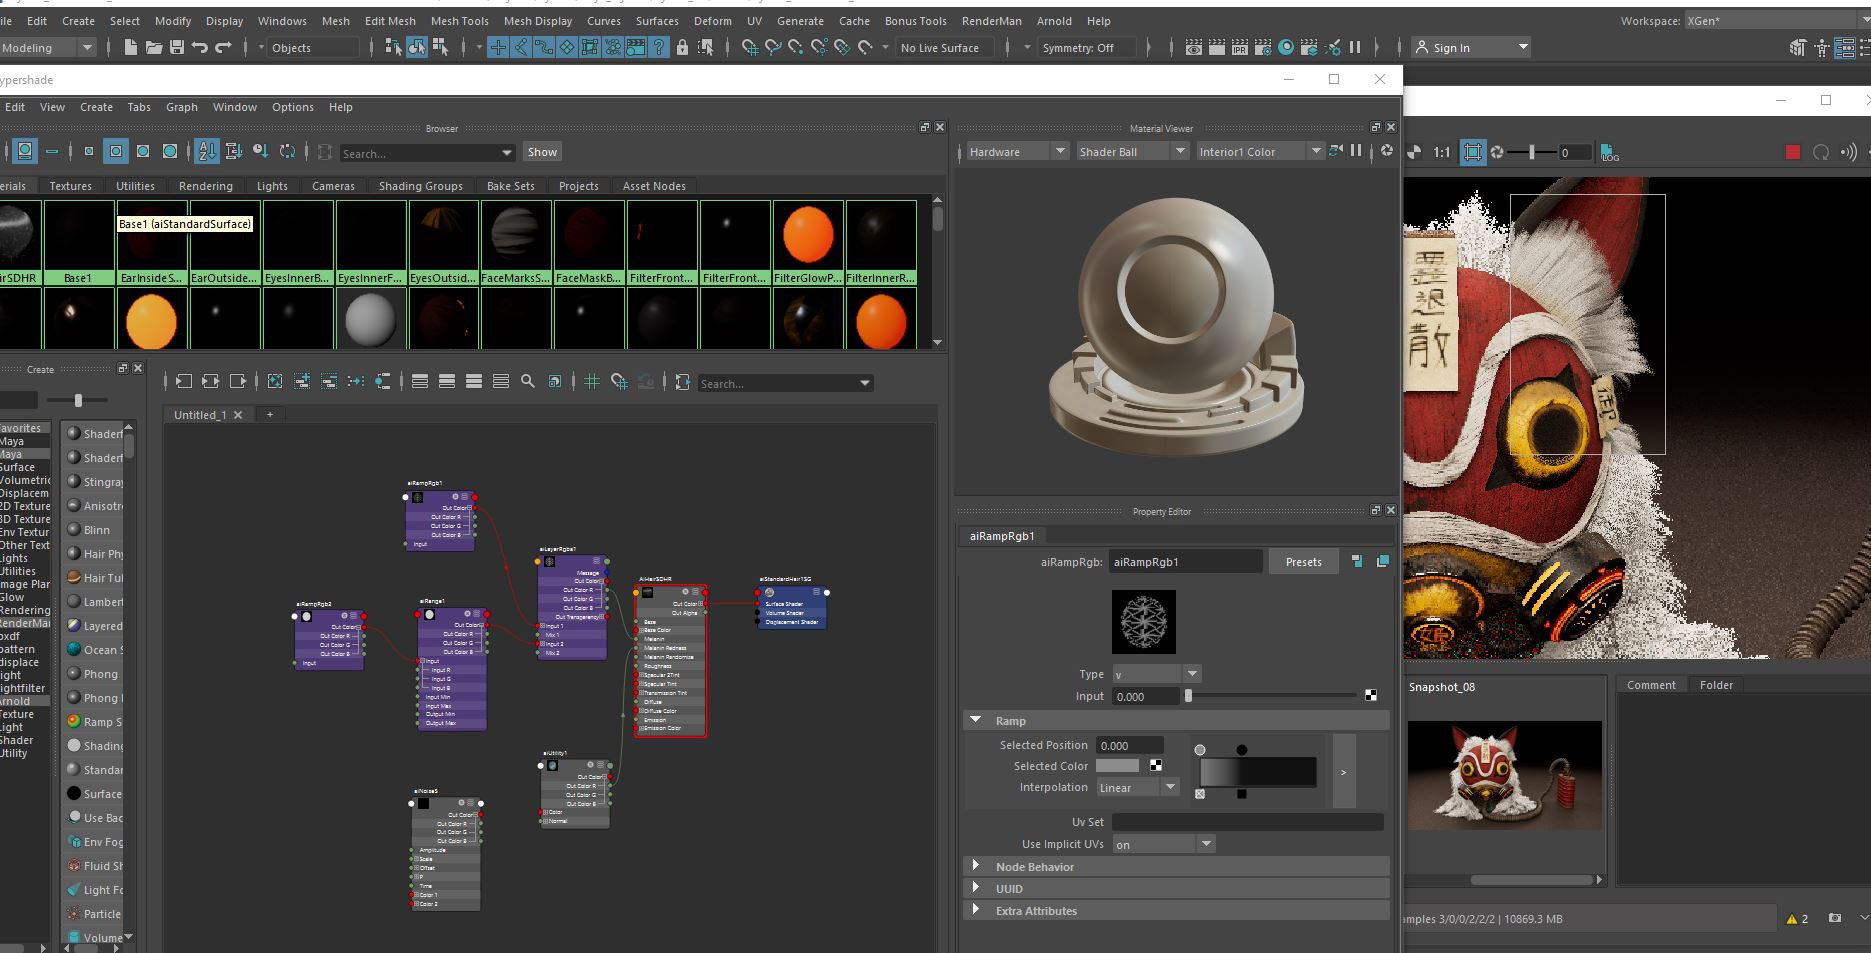
Task: Toggle the grid icon in node editor toolbar
Action: 592,381
